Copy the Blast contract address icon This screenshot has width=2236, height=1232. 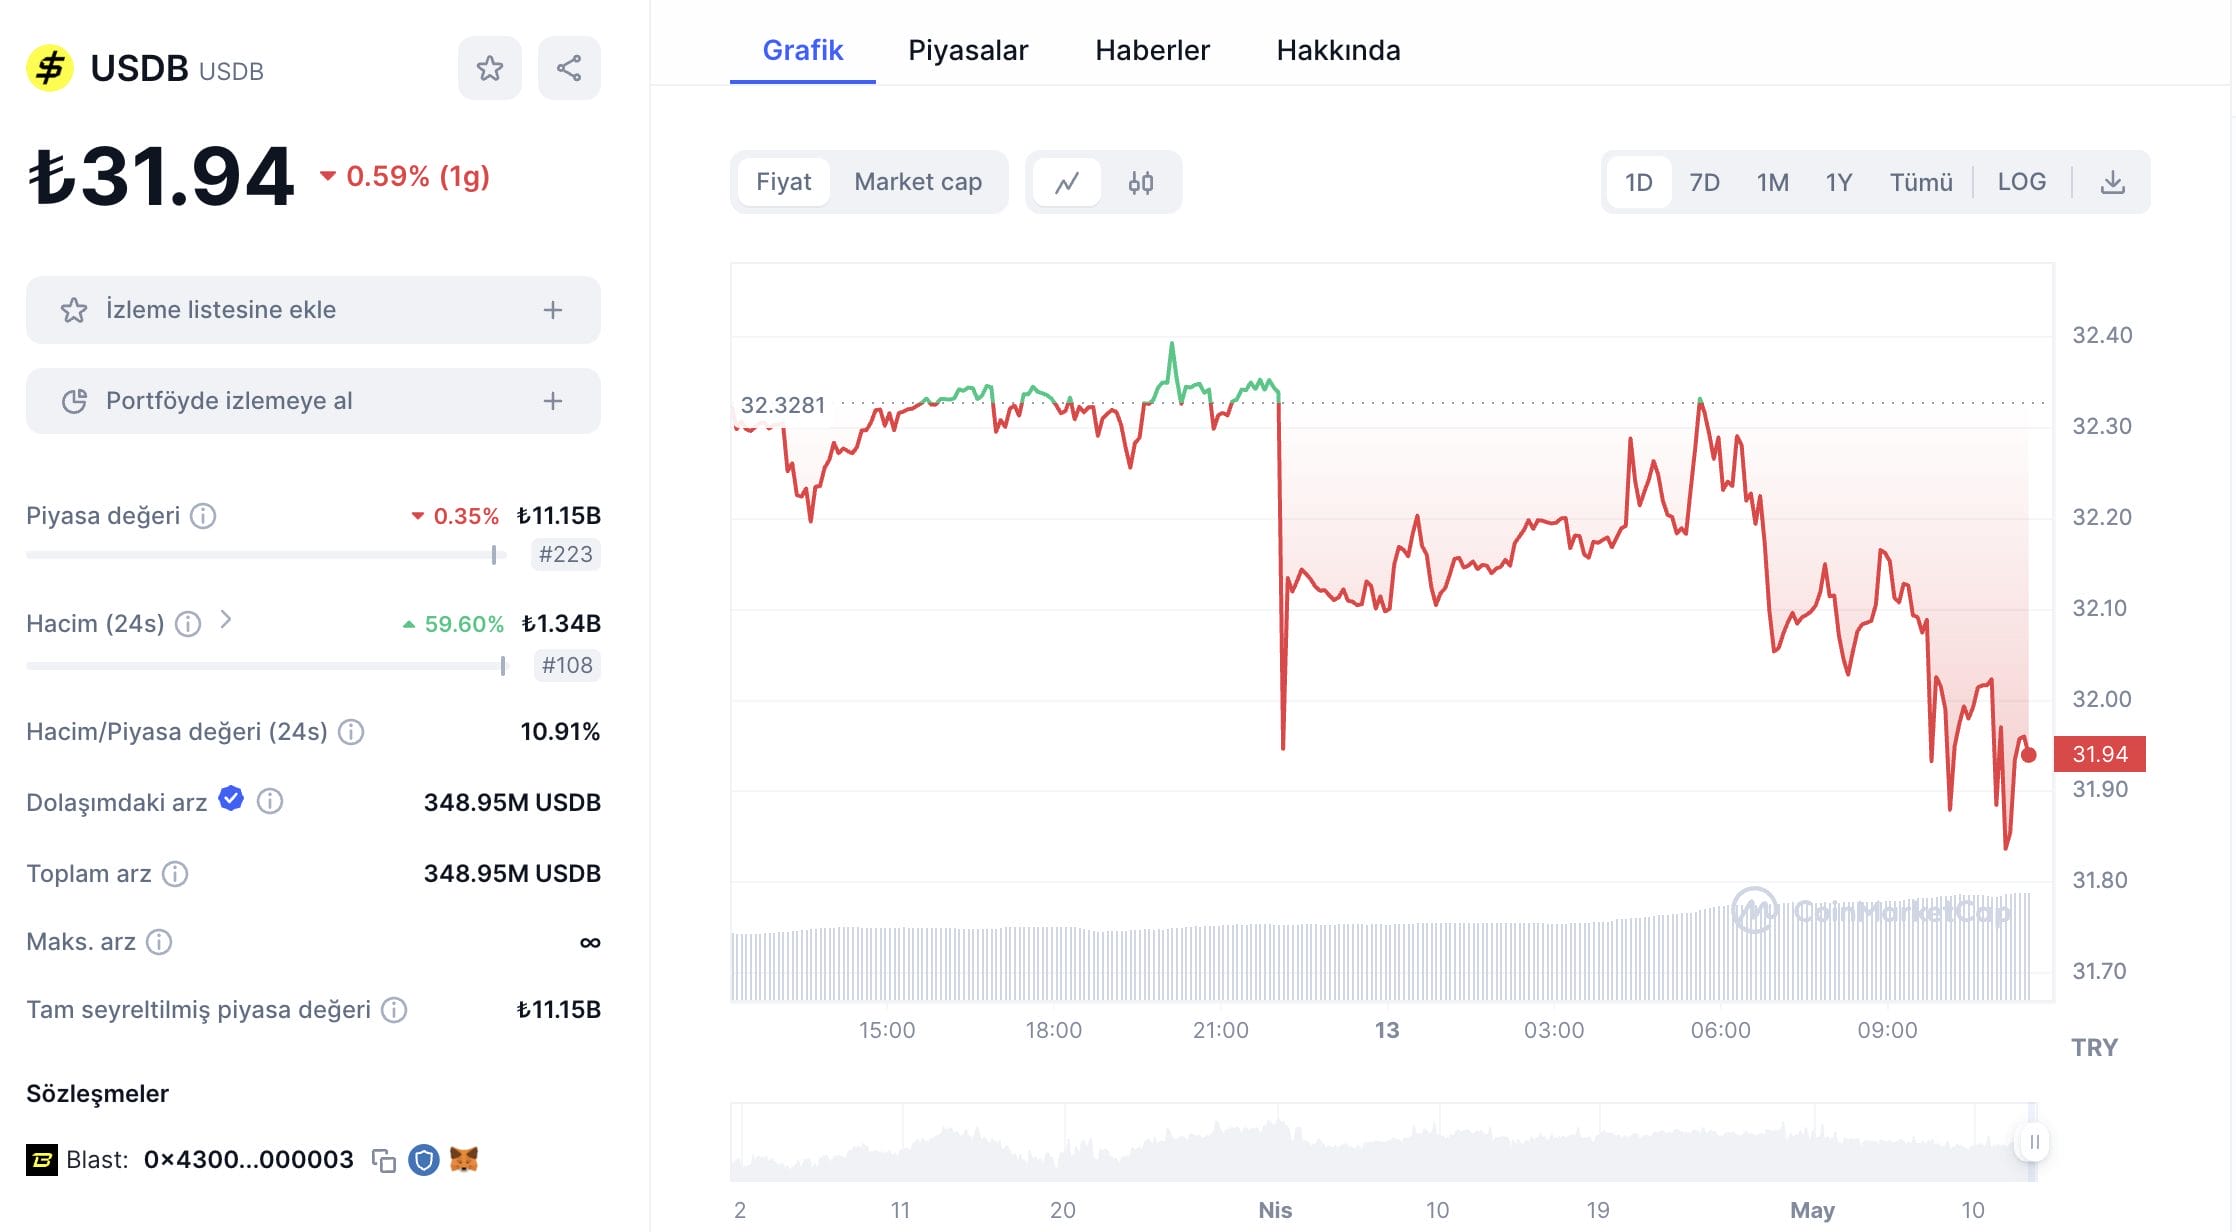(x=383, y=1160)
